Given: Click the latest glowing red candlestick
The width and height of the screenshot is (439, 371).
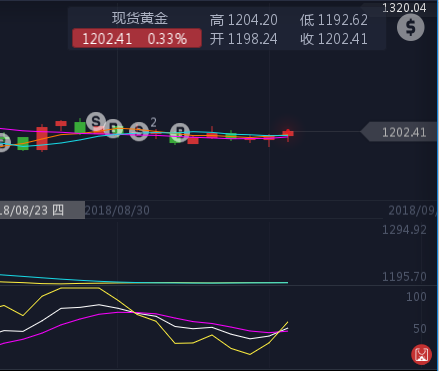Looking at the screenshot, I should pyautogui.click(x=288, y=134).
